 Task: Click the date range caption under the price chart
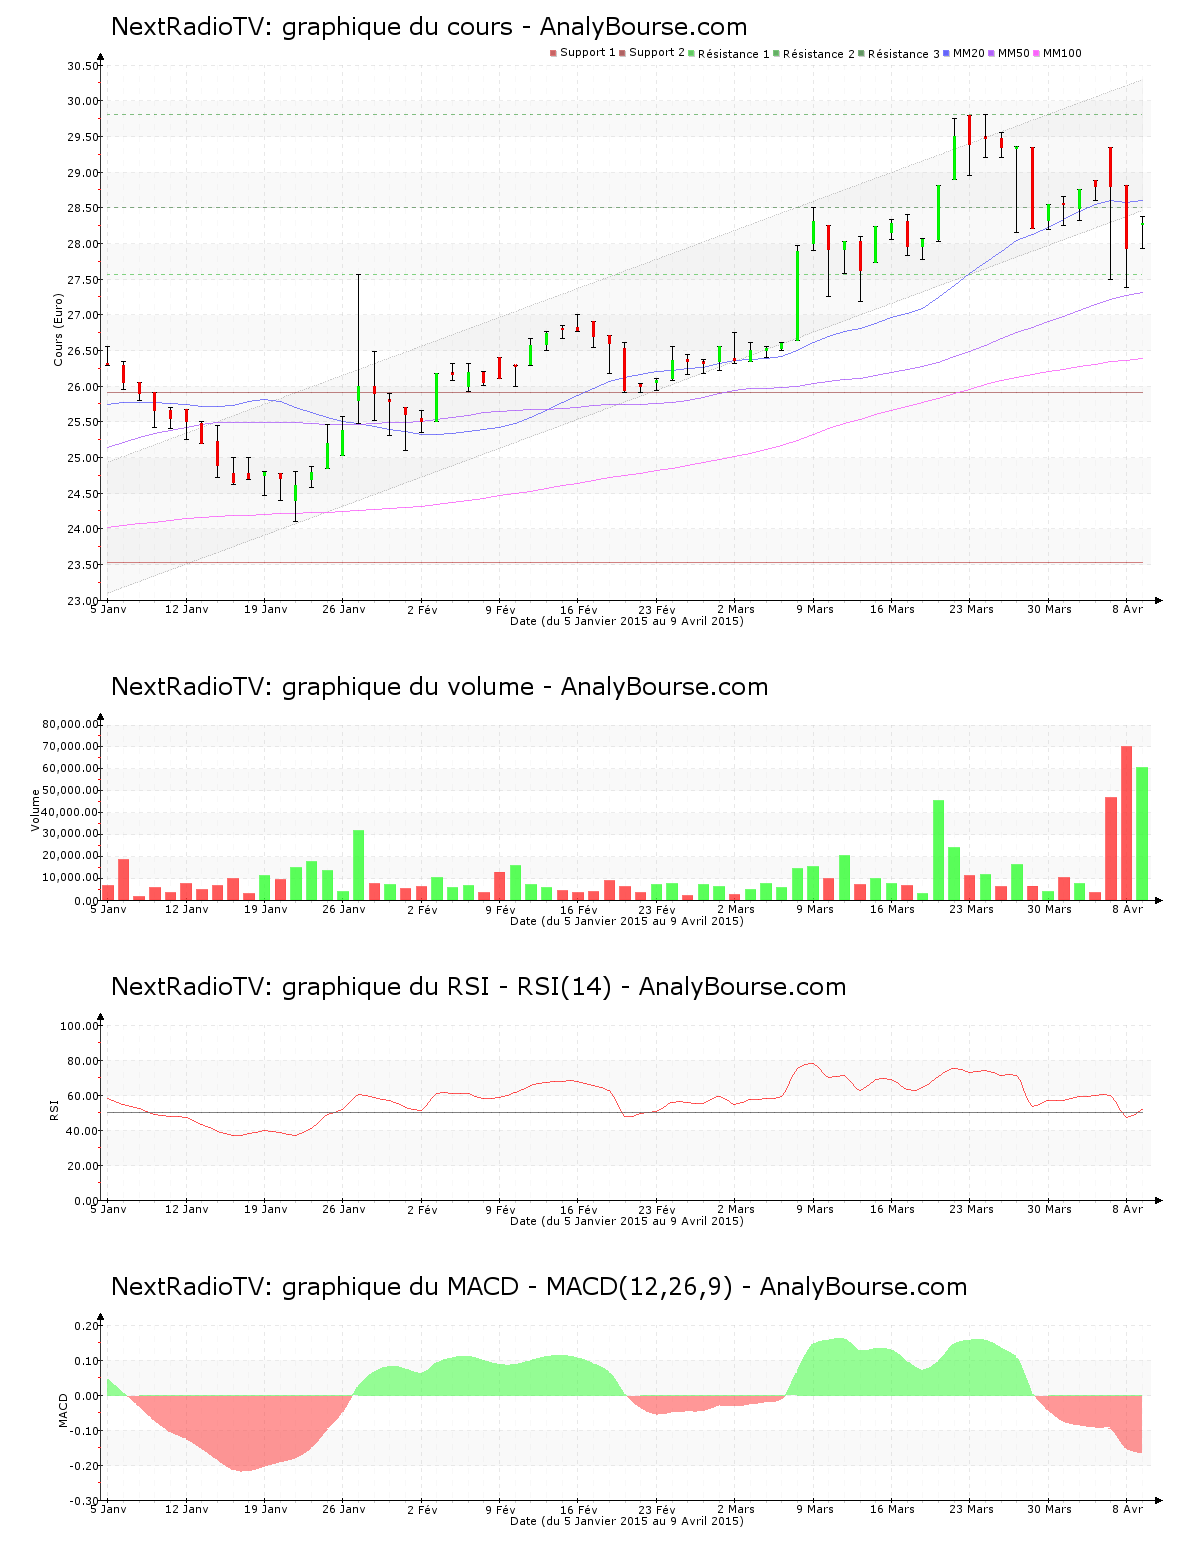point(627,621)
